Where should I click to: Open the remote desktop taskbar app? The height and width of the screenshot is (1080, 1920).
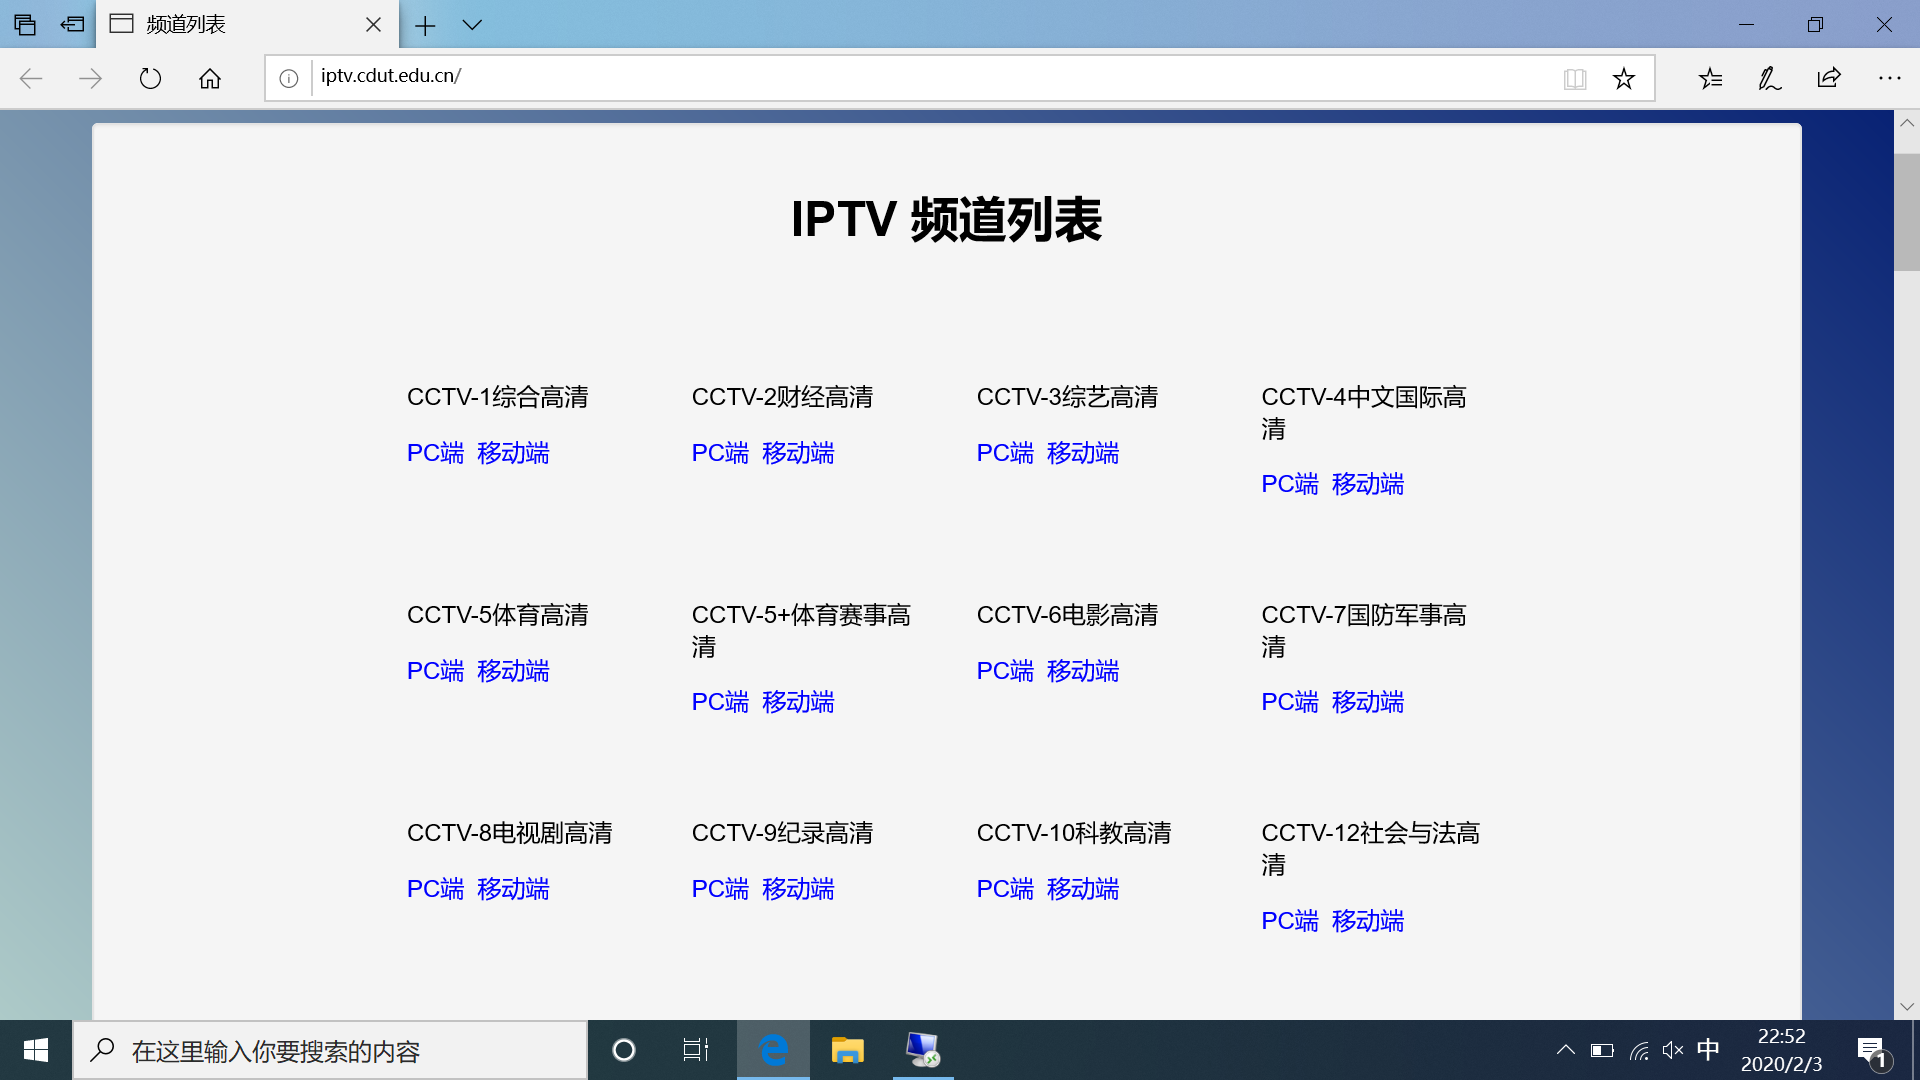pyautogui.click(x=922, y=1050)
